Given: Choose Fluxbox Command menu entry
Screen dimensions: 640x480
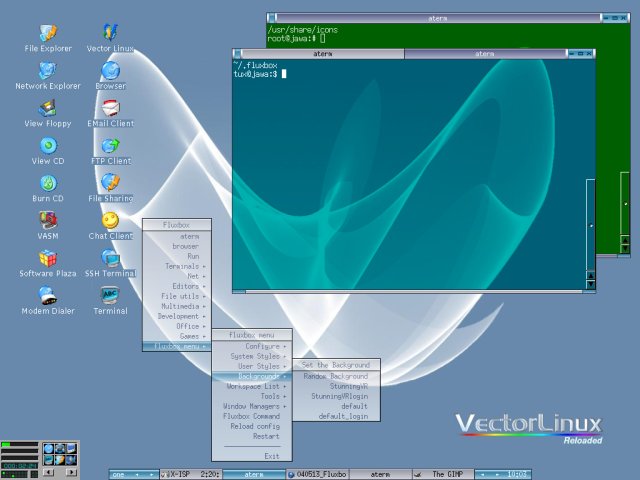Looking at the screenshot, I should pyautogui.click(x=252, y=416).
